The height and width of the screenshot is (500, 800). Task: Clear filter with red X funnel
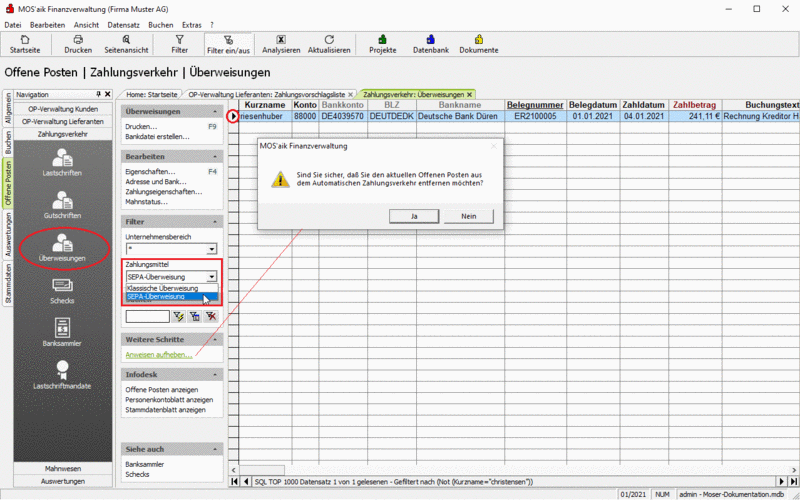coord(211,317)
